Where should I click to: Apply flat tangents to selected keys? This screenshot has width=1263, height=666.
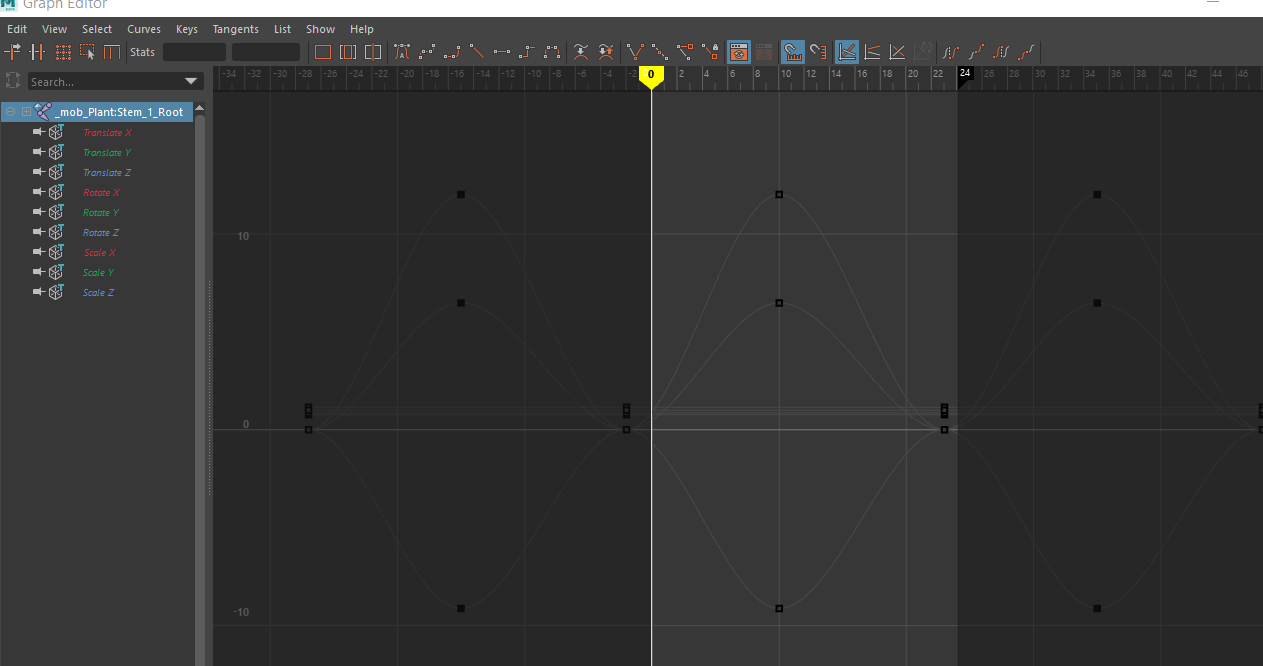pos(502,51)
